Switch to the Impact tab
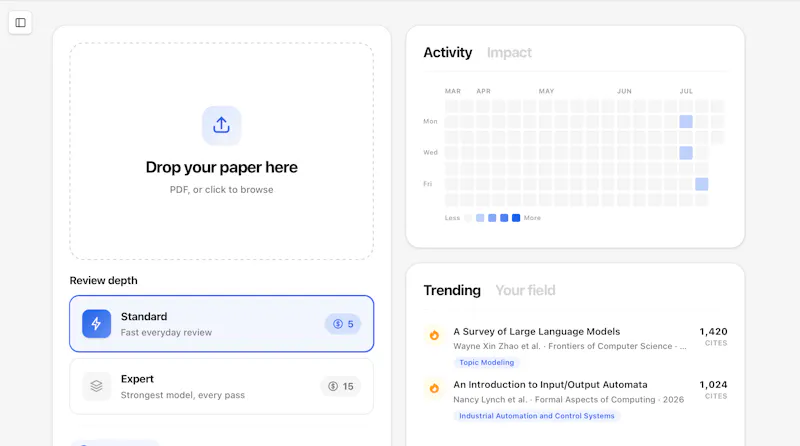This screenshot has height=446, width=800. tap(509, 53)
